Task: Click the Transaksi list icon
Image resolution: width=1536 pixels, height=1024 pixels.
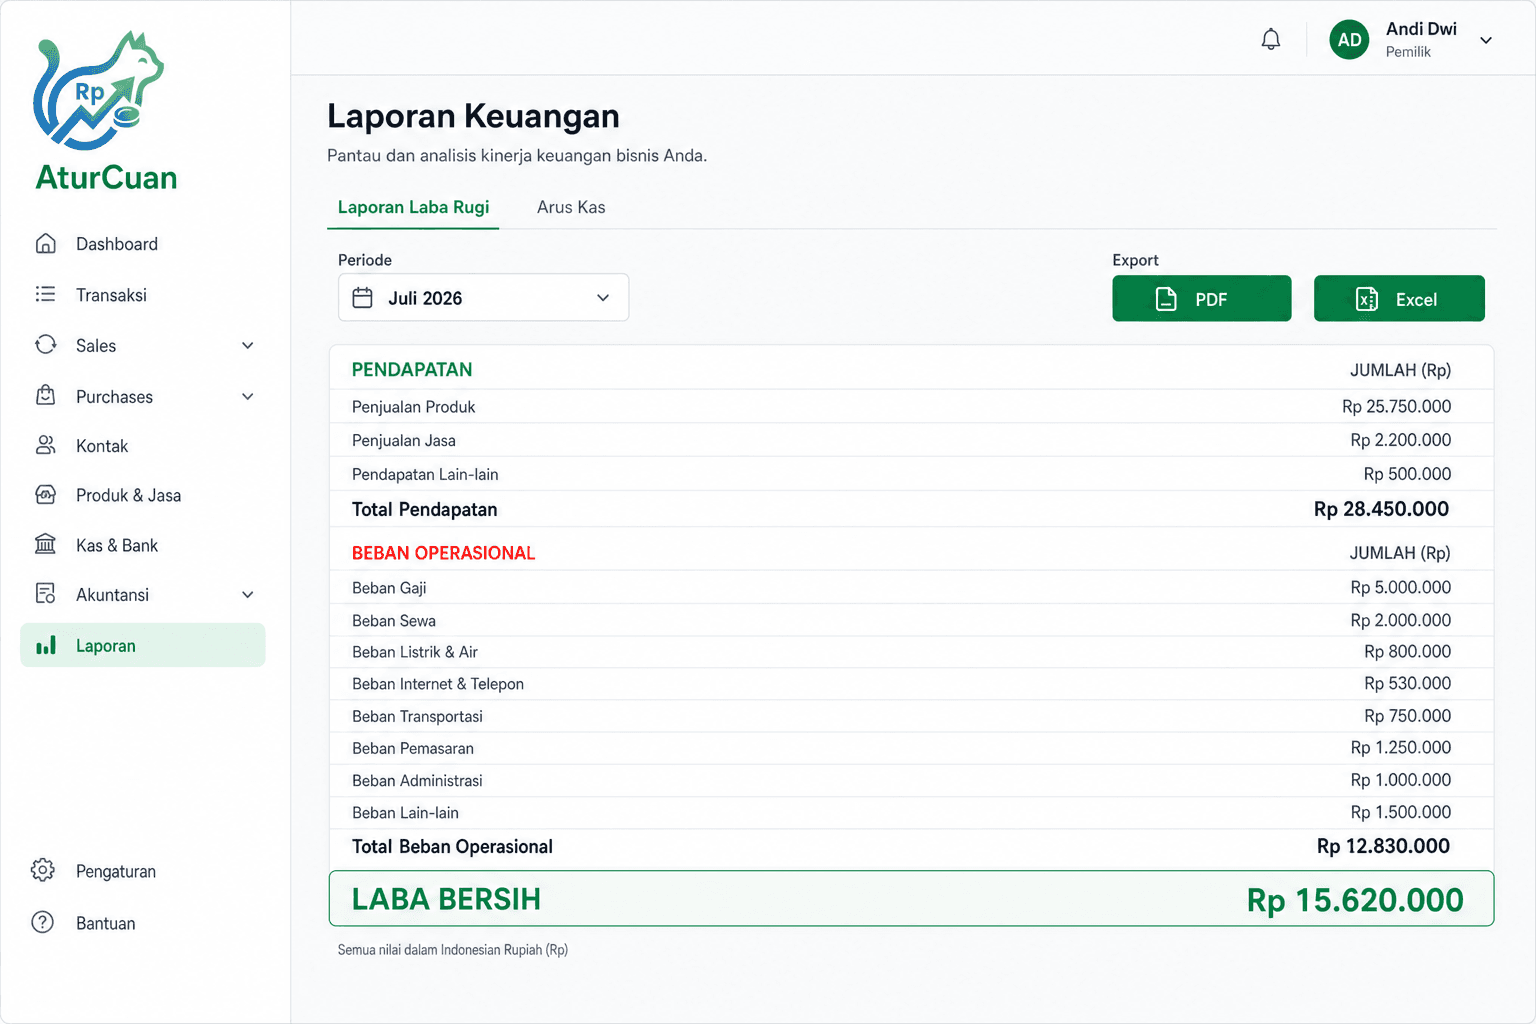Action: [45, 294]
